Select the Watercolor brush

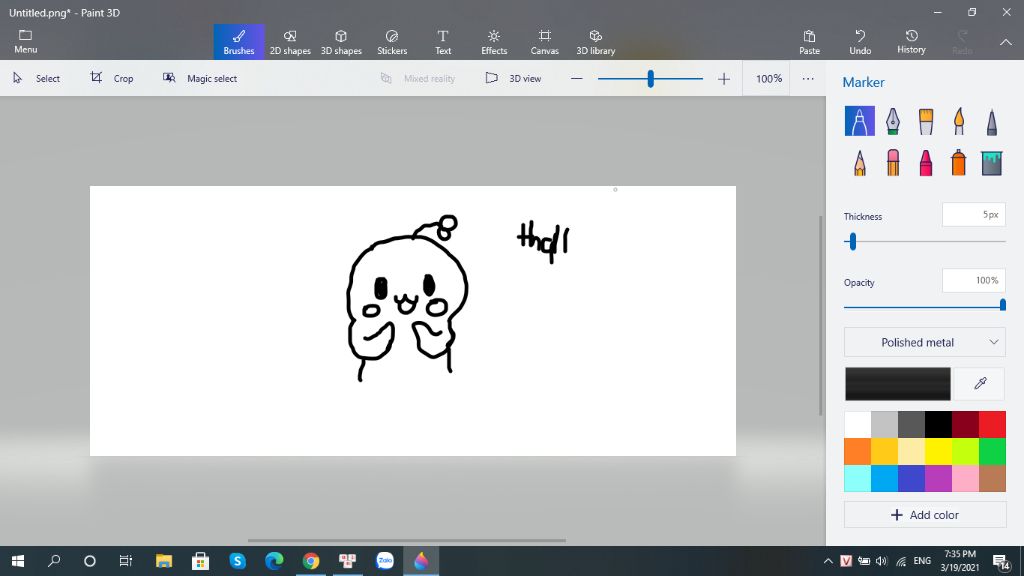959,121
